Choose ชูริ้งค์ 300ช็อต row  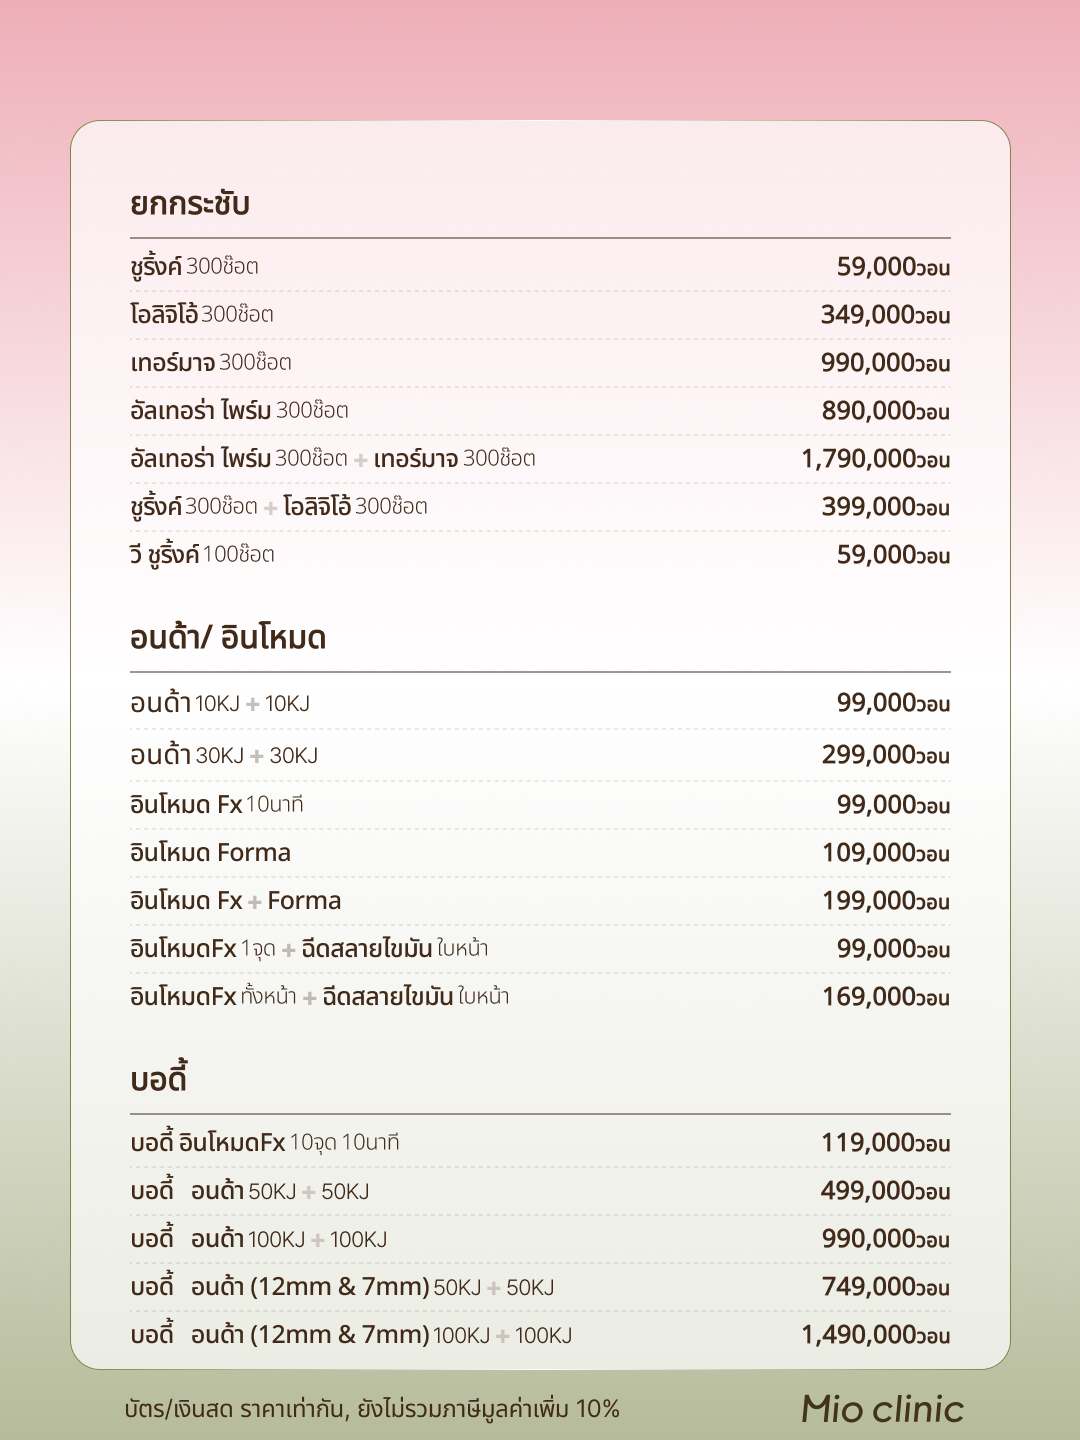coord(540,267)
